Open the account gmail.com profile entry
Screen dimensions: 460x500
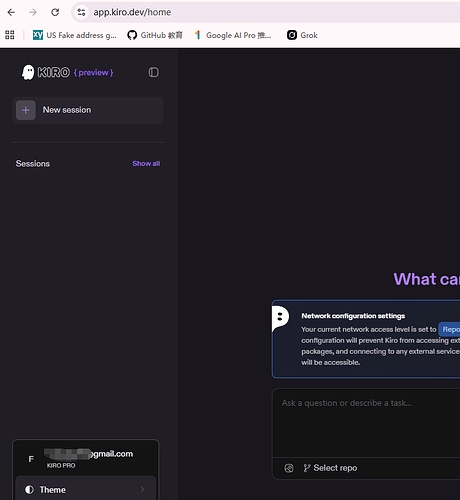(x=86, y=458)
